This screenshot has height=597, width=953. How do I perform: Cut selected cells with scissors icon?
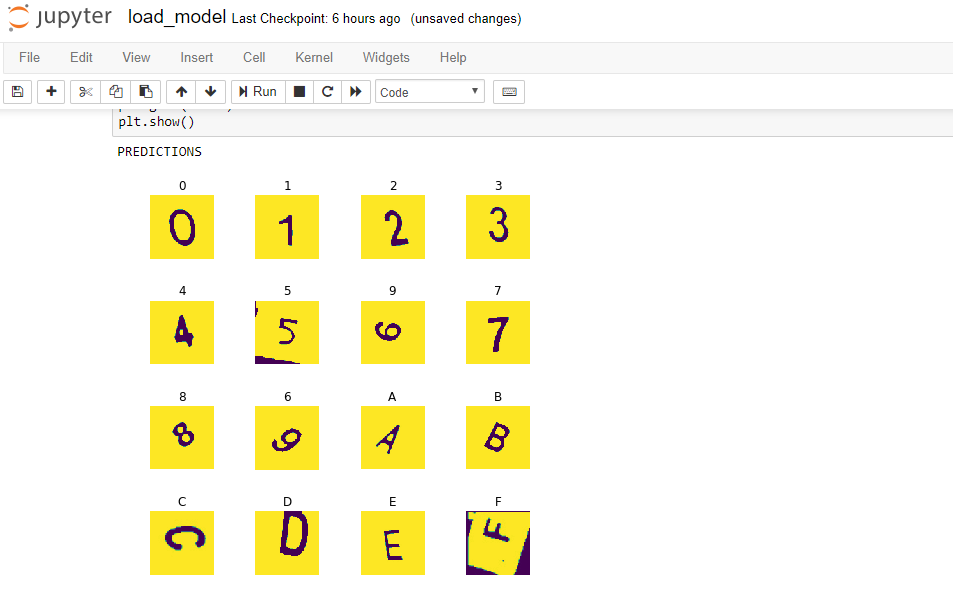[x=86, y=92]
